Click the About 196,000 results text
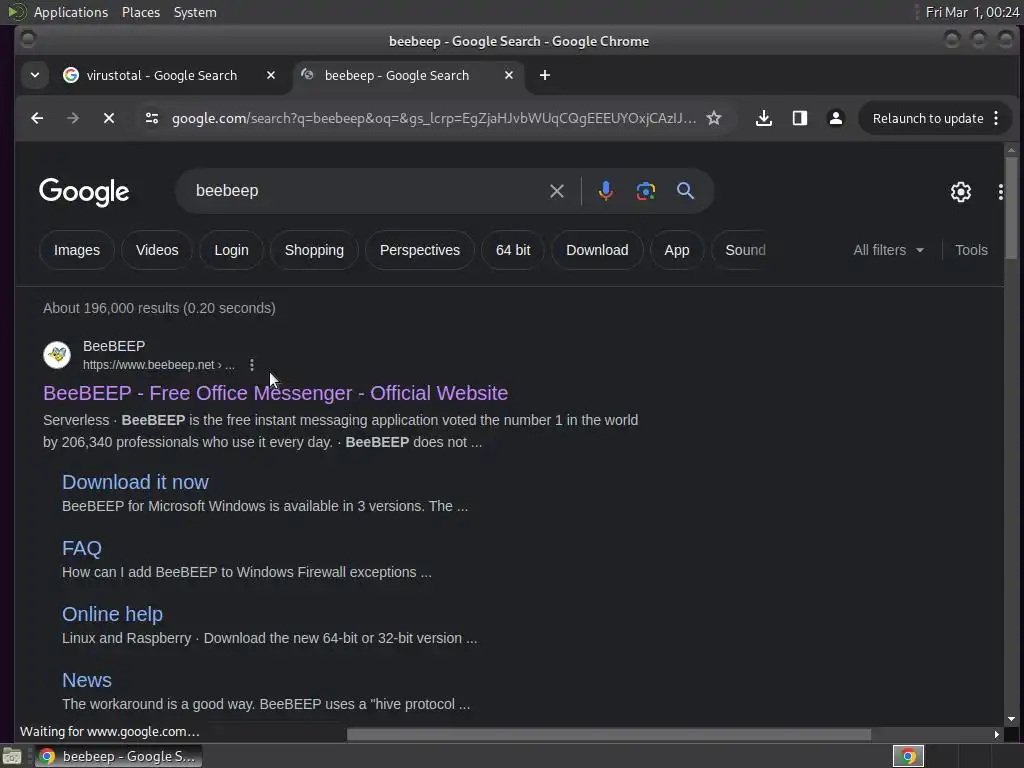 [159, 308]
